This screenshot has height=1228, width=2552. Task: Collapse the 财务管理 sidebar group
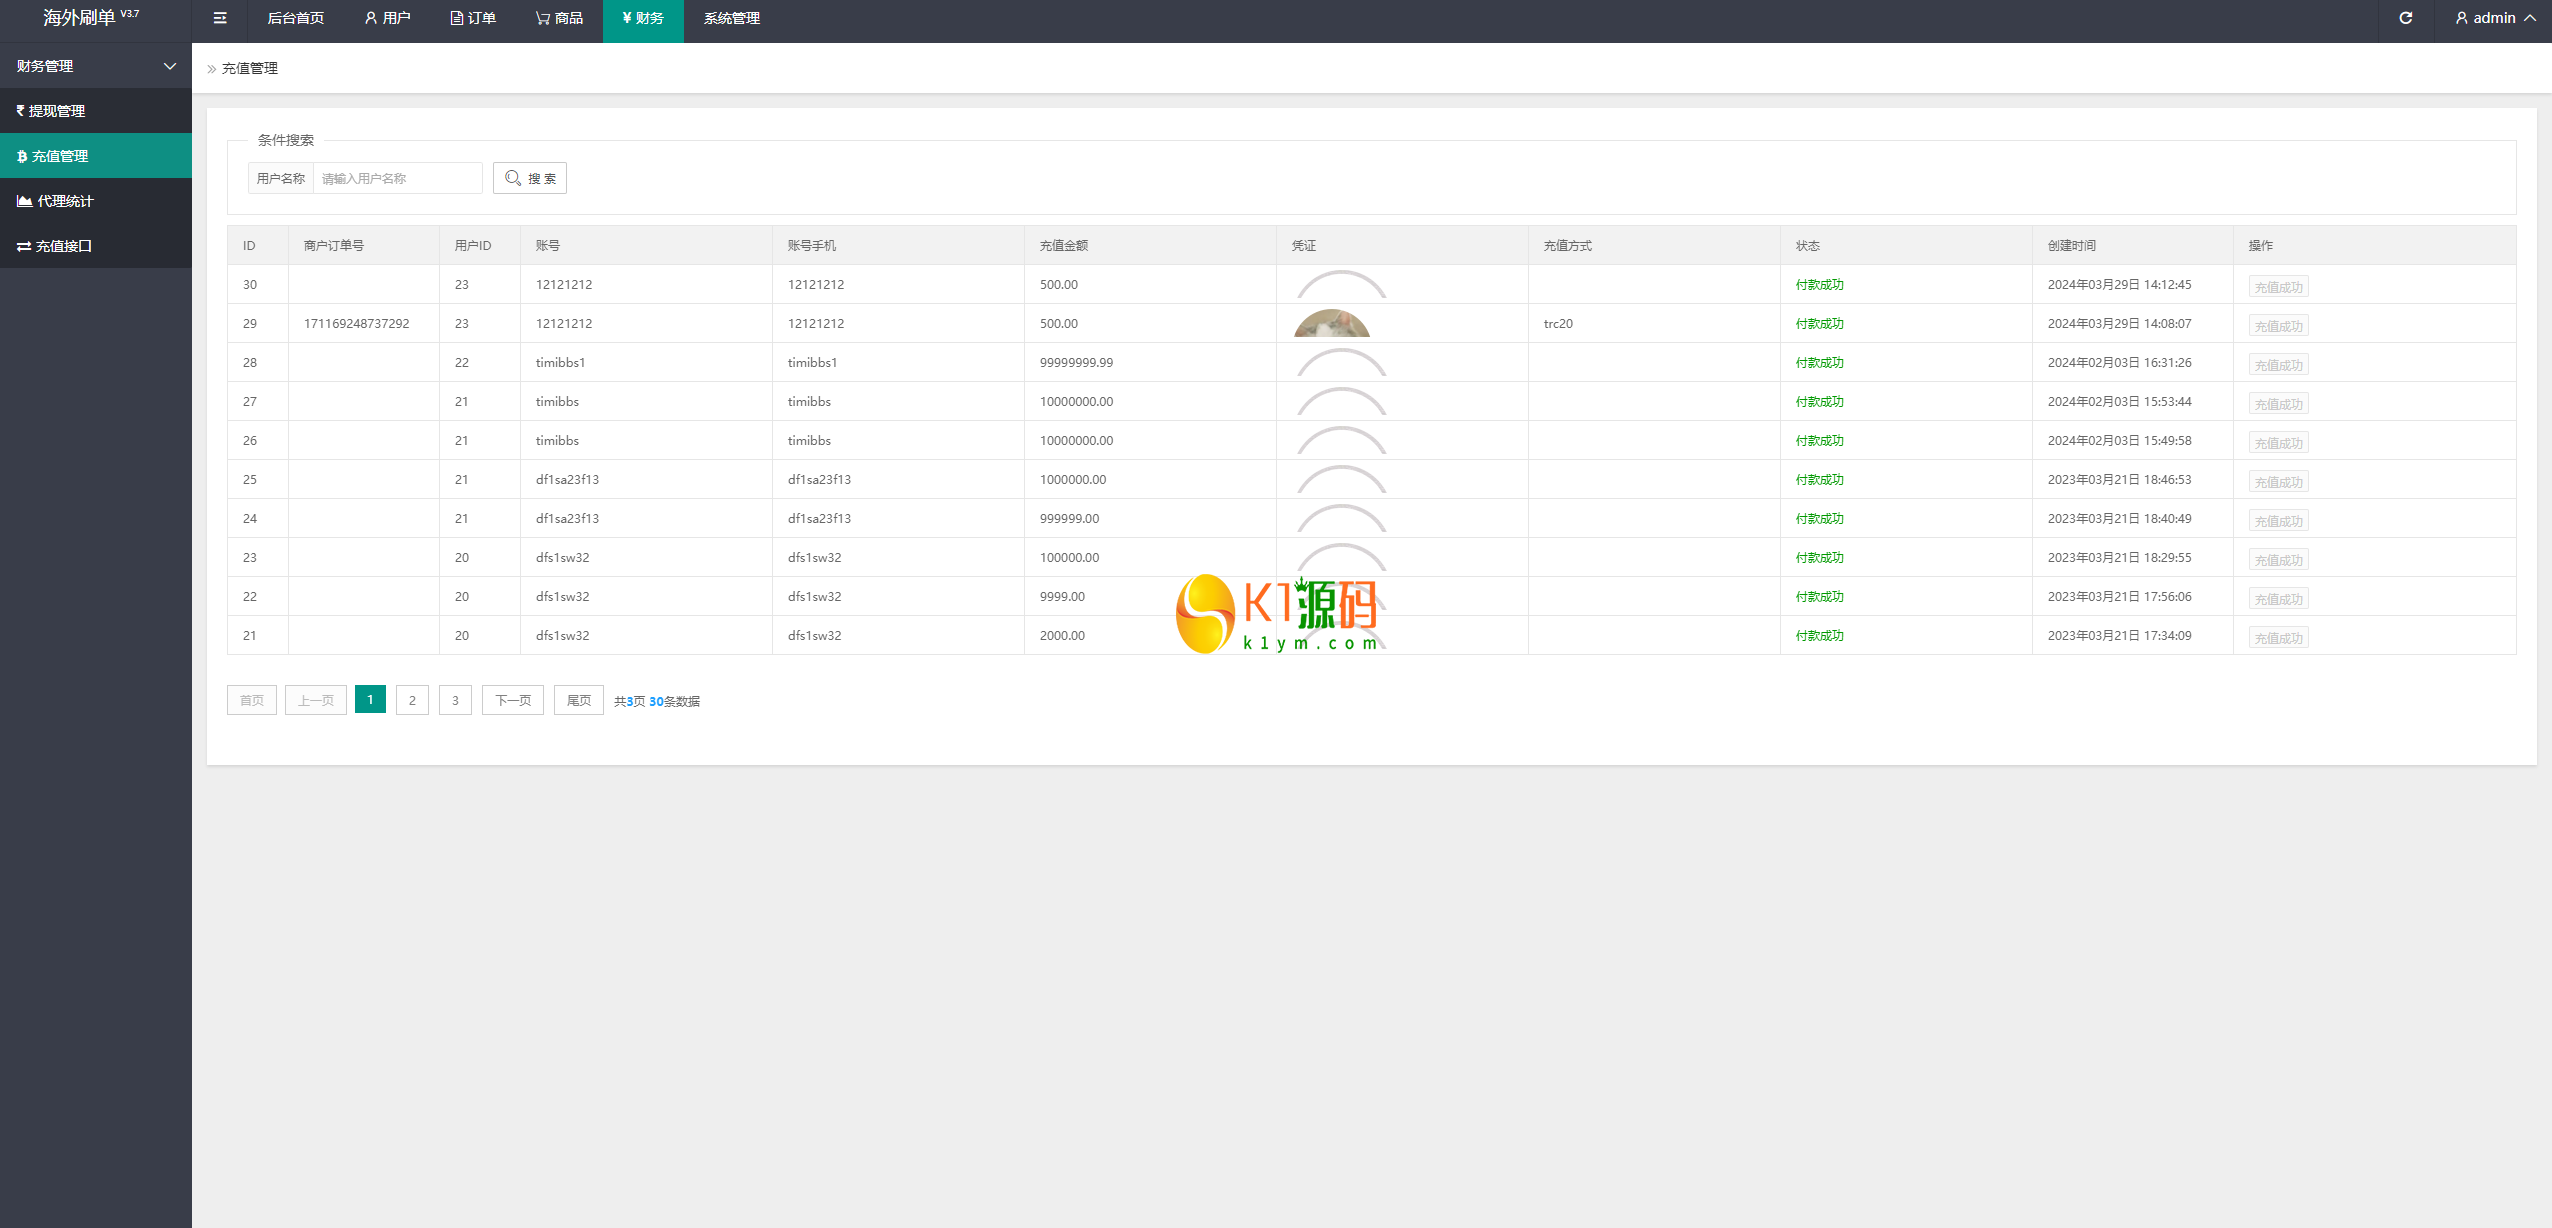coord(95,66)
